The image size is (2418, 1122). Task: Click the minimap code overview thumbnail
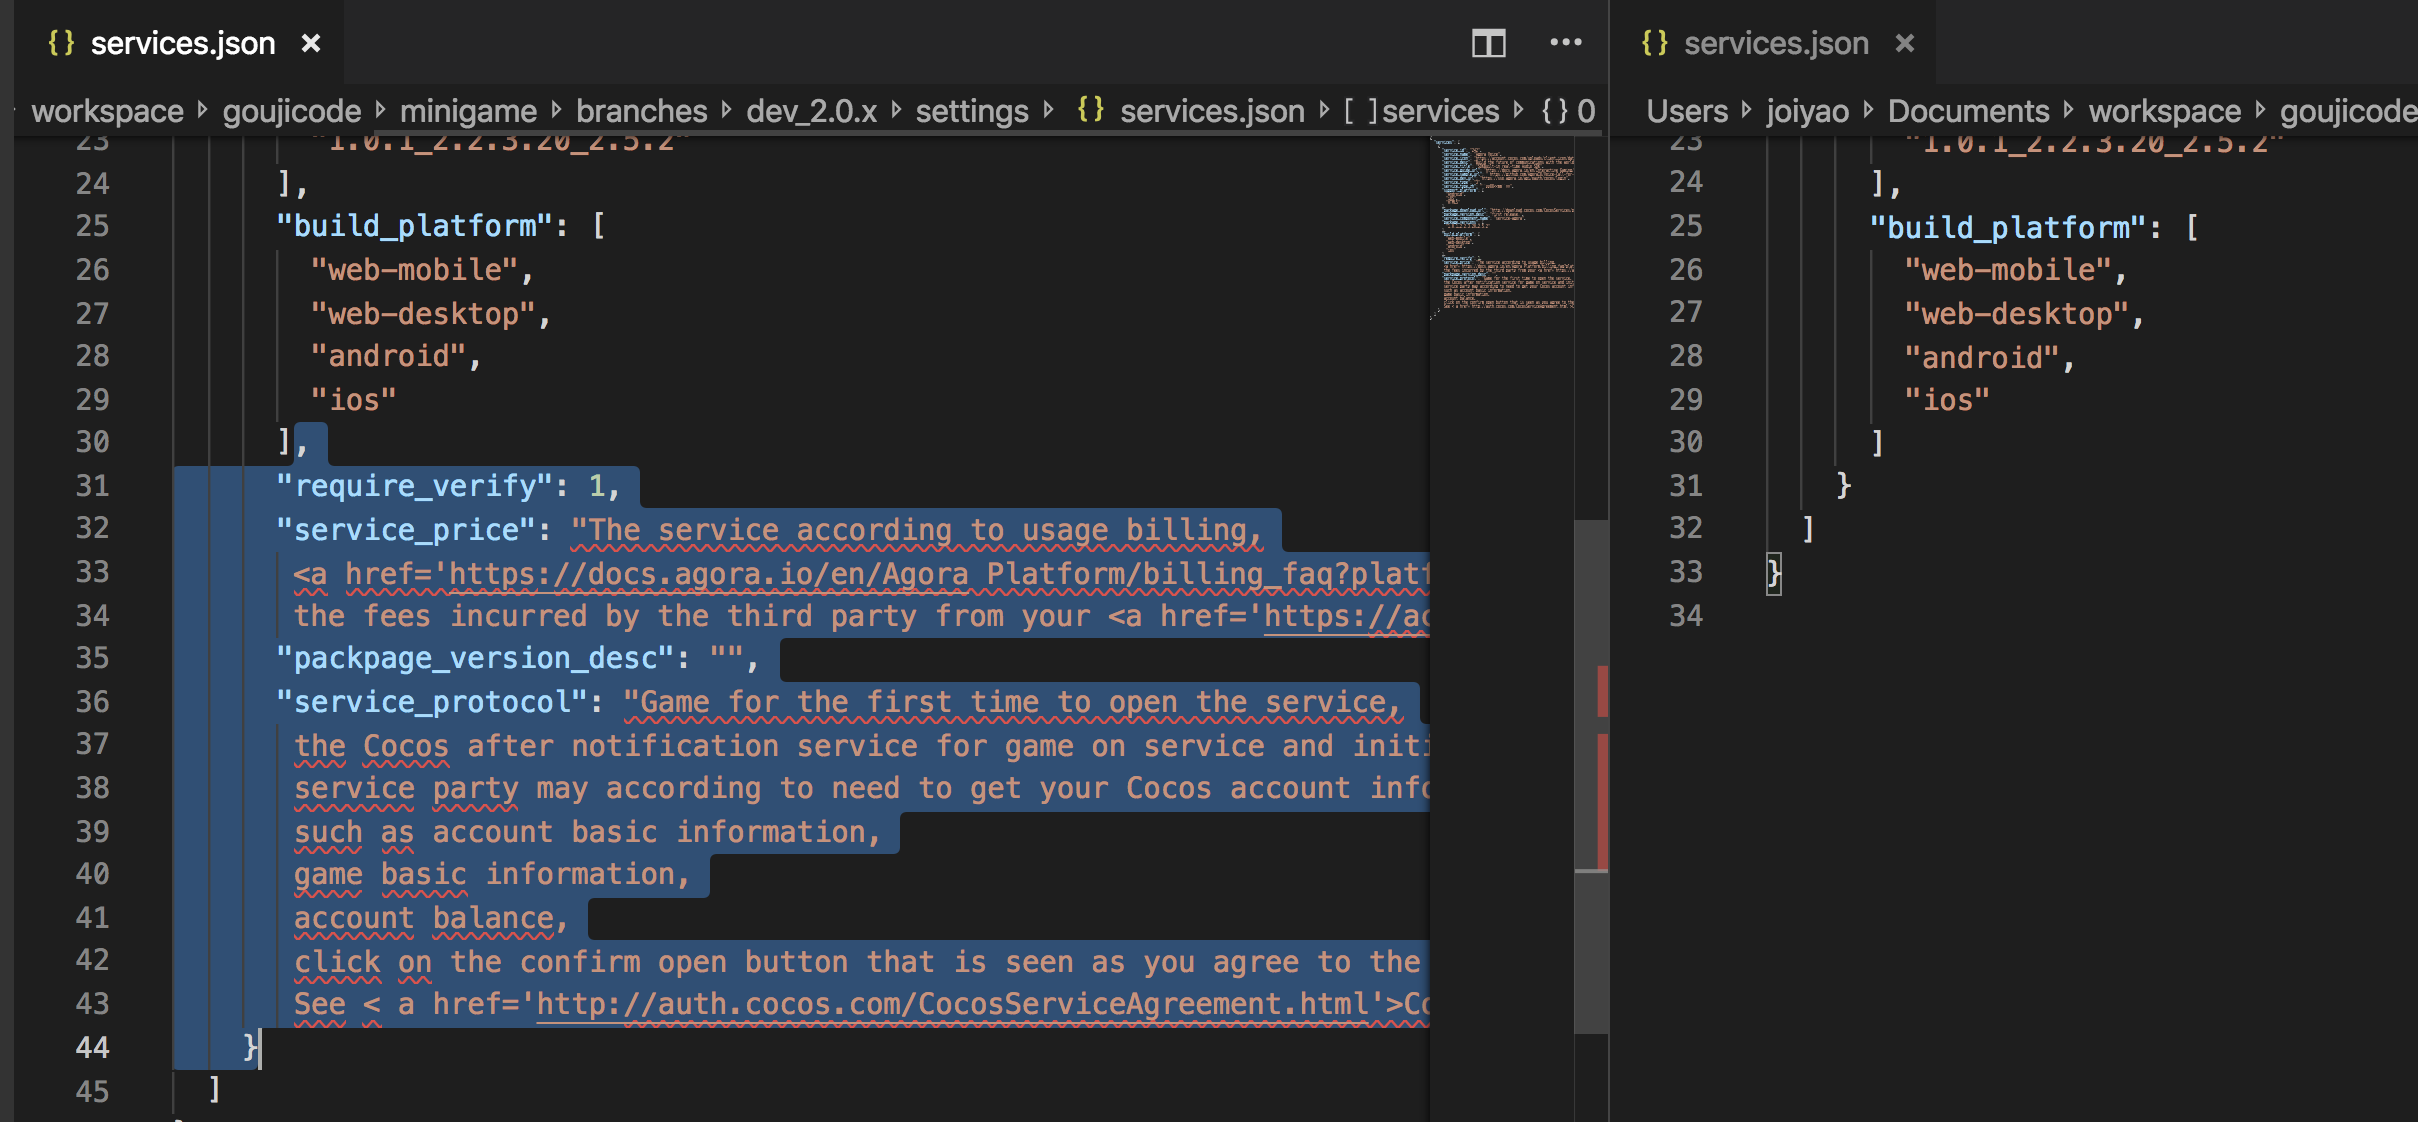pos(1502,230)
